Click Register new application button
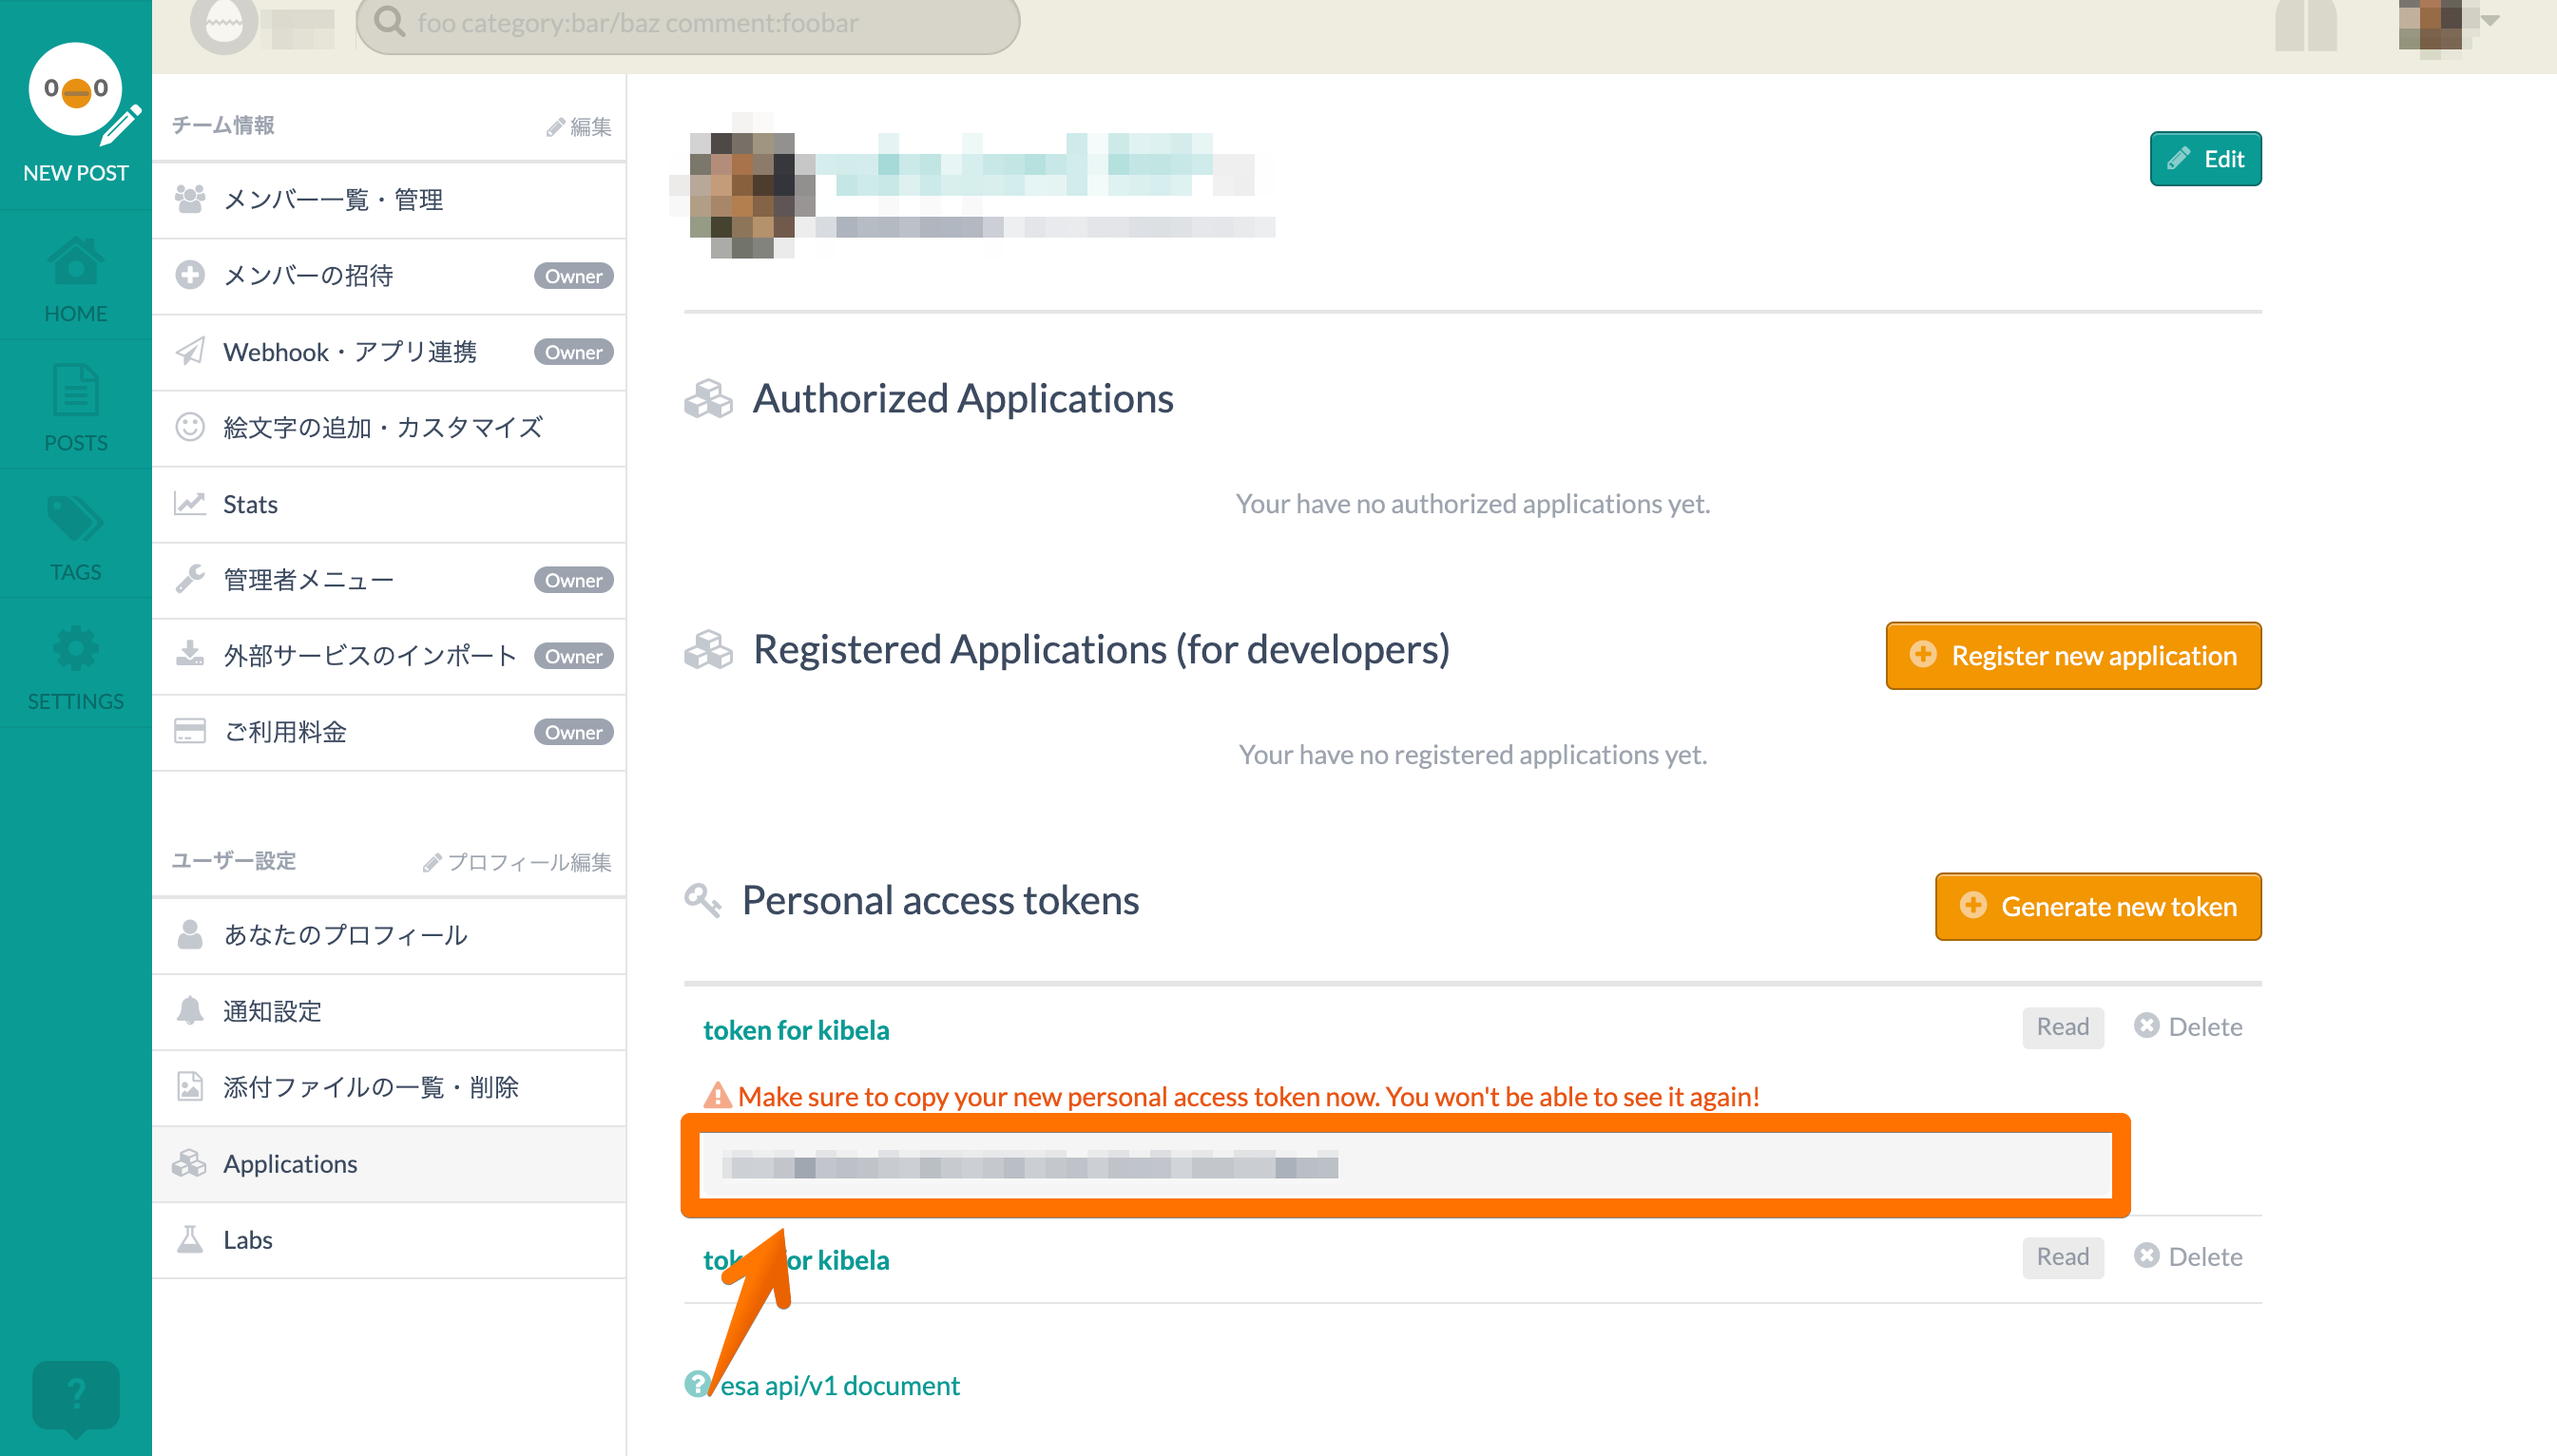Image resolution: width=2557 pixels, height=1456 pixels. pyautogui.click(x=2073, y=656)
